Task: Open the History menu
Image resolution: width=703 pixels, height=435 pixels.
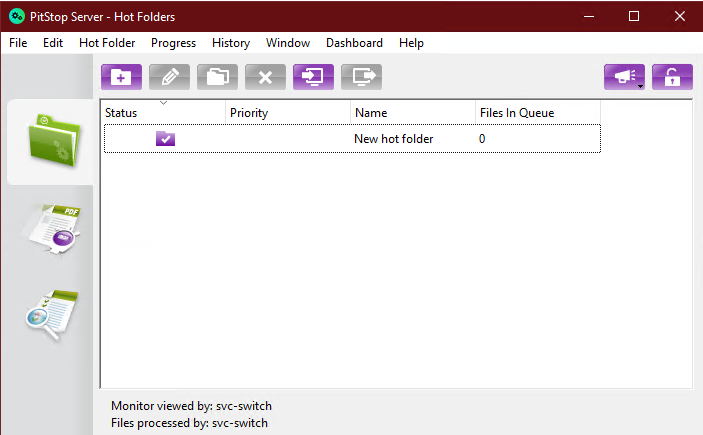Action: (231, 43)
